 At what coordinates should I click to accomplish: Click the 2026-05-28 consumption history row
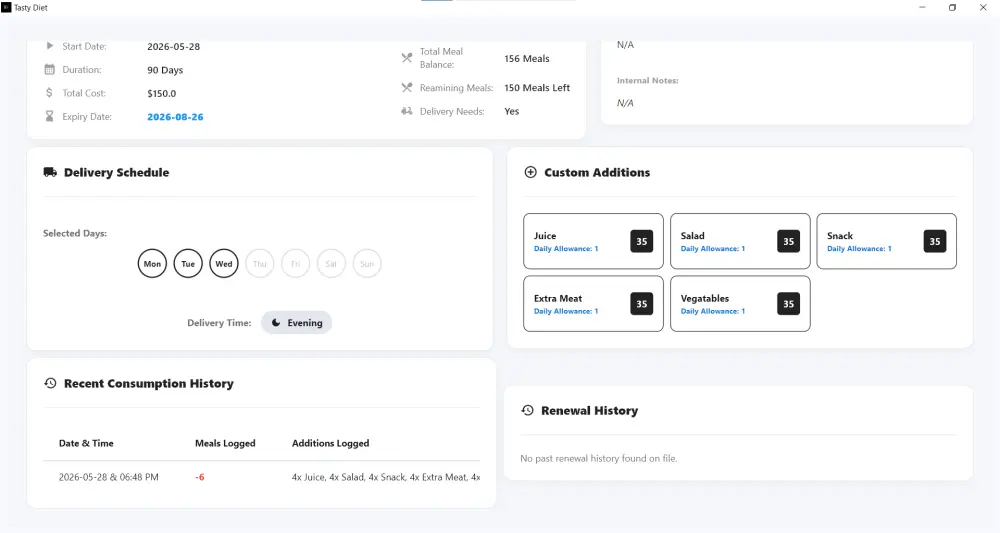261,477
